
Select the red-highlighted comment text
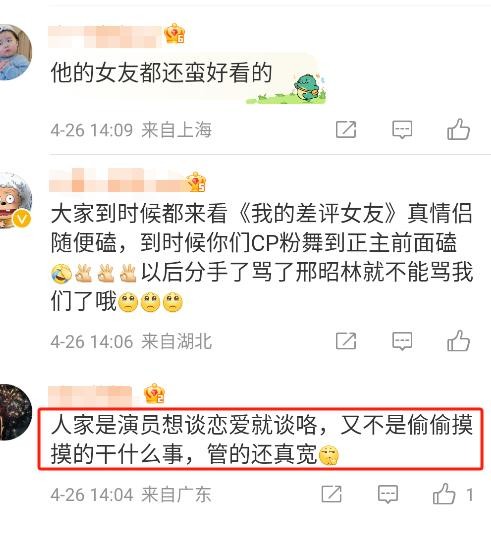tap(260, 440)
